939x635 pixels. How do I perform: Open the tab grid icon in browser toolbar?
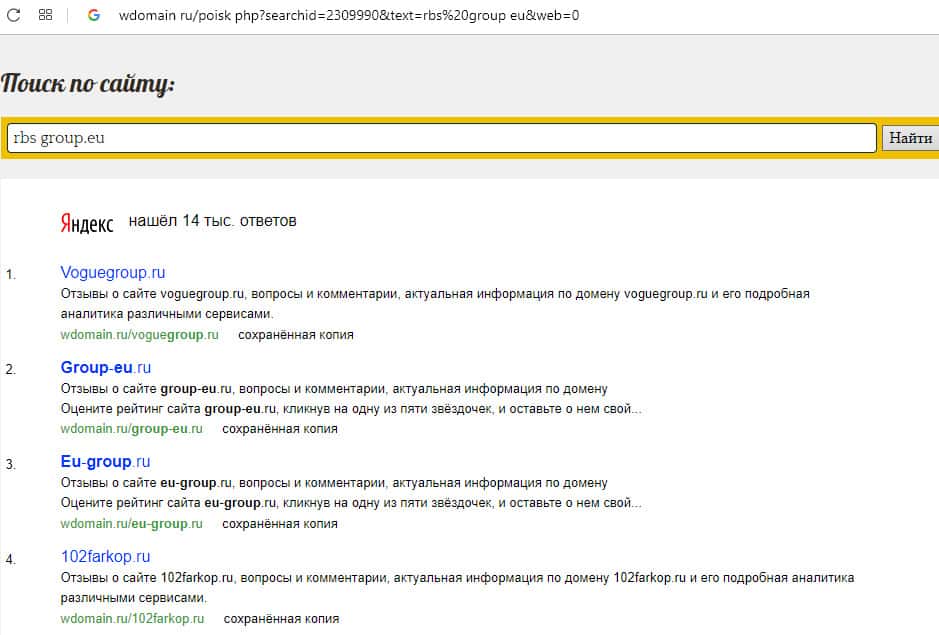pos(46,15)
